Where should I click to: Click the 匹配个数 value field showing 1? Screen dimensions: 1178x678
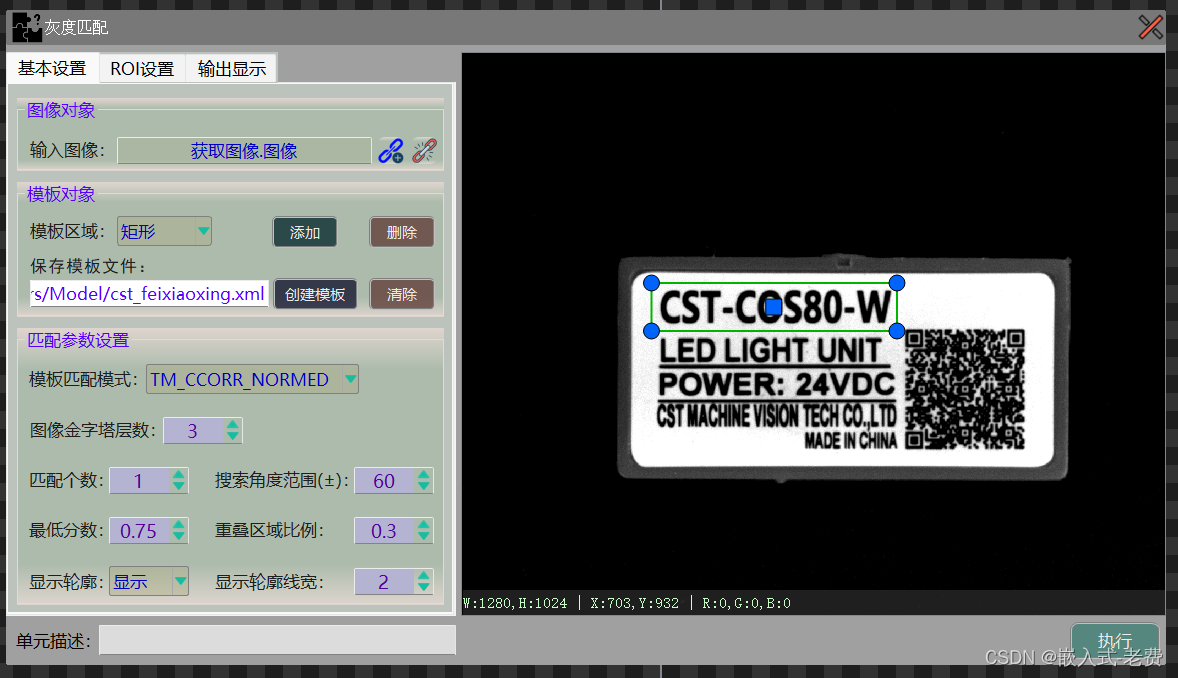140,481
